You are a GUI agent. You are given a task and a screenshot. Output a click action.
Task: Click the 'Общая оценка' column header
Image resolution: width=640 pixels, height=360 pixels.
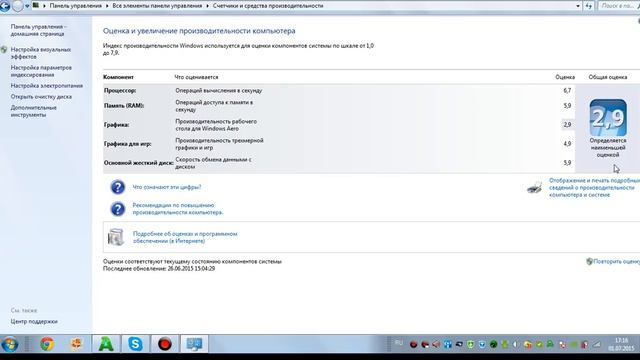(x=608, y=77)
